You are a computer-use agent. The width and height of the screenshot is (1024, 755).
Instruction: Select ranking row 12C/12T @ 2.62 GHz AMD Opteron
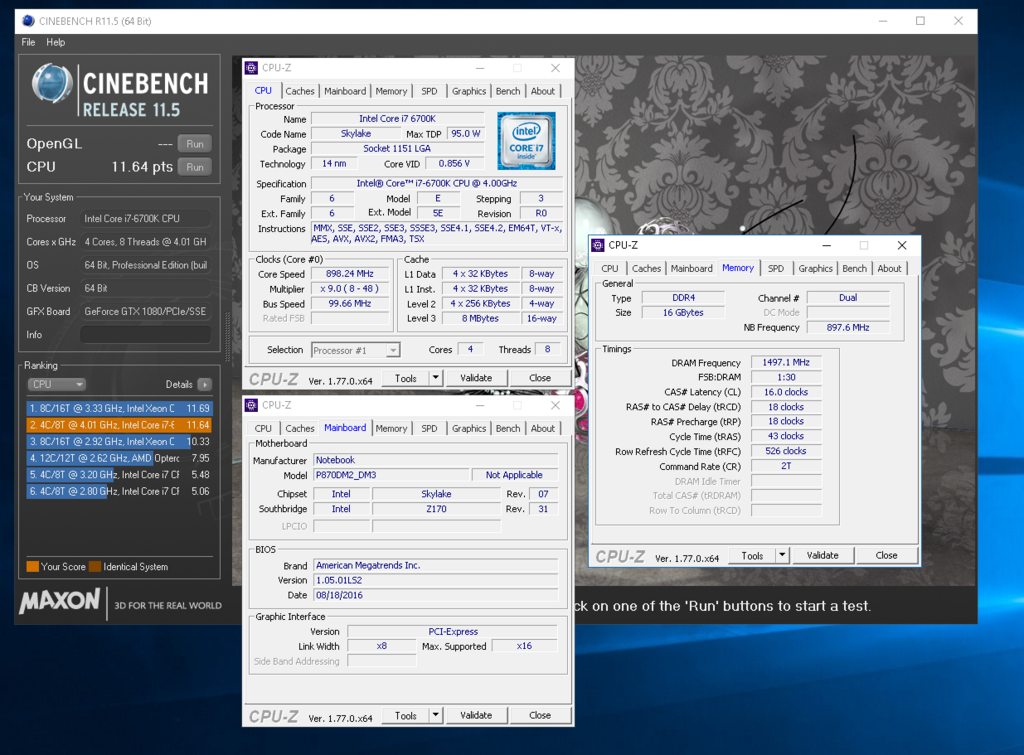[x=120, y=458]
